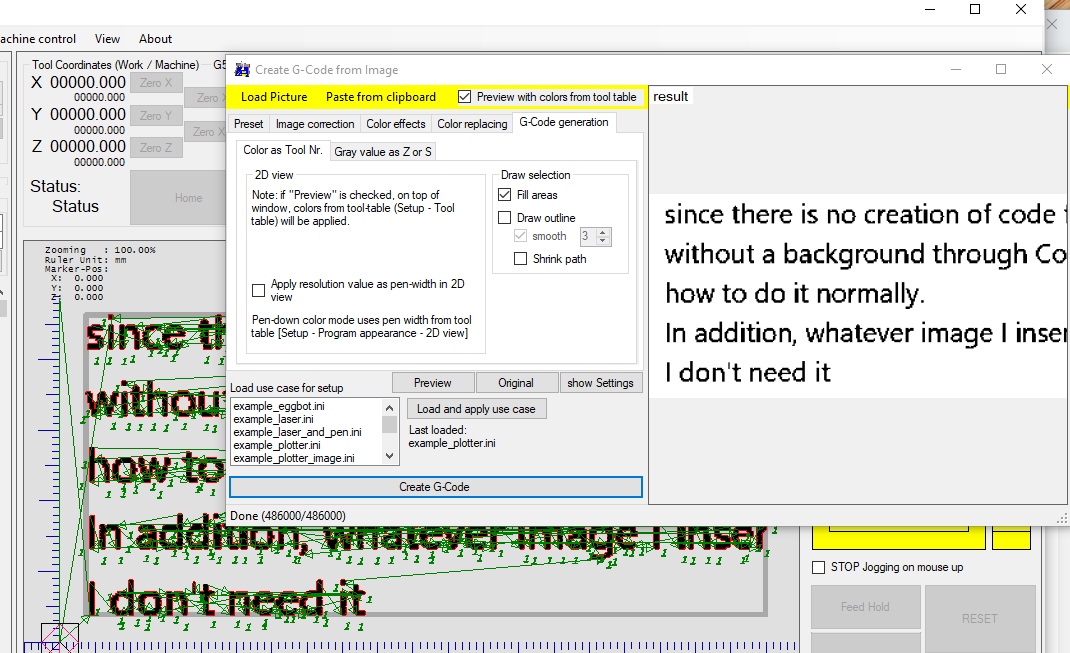The height and width of the screenshot is (653, 1070).
Task: Check the Shrink path box
Action: coord(520,258)
